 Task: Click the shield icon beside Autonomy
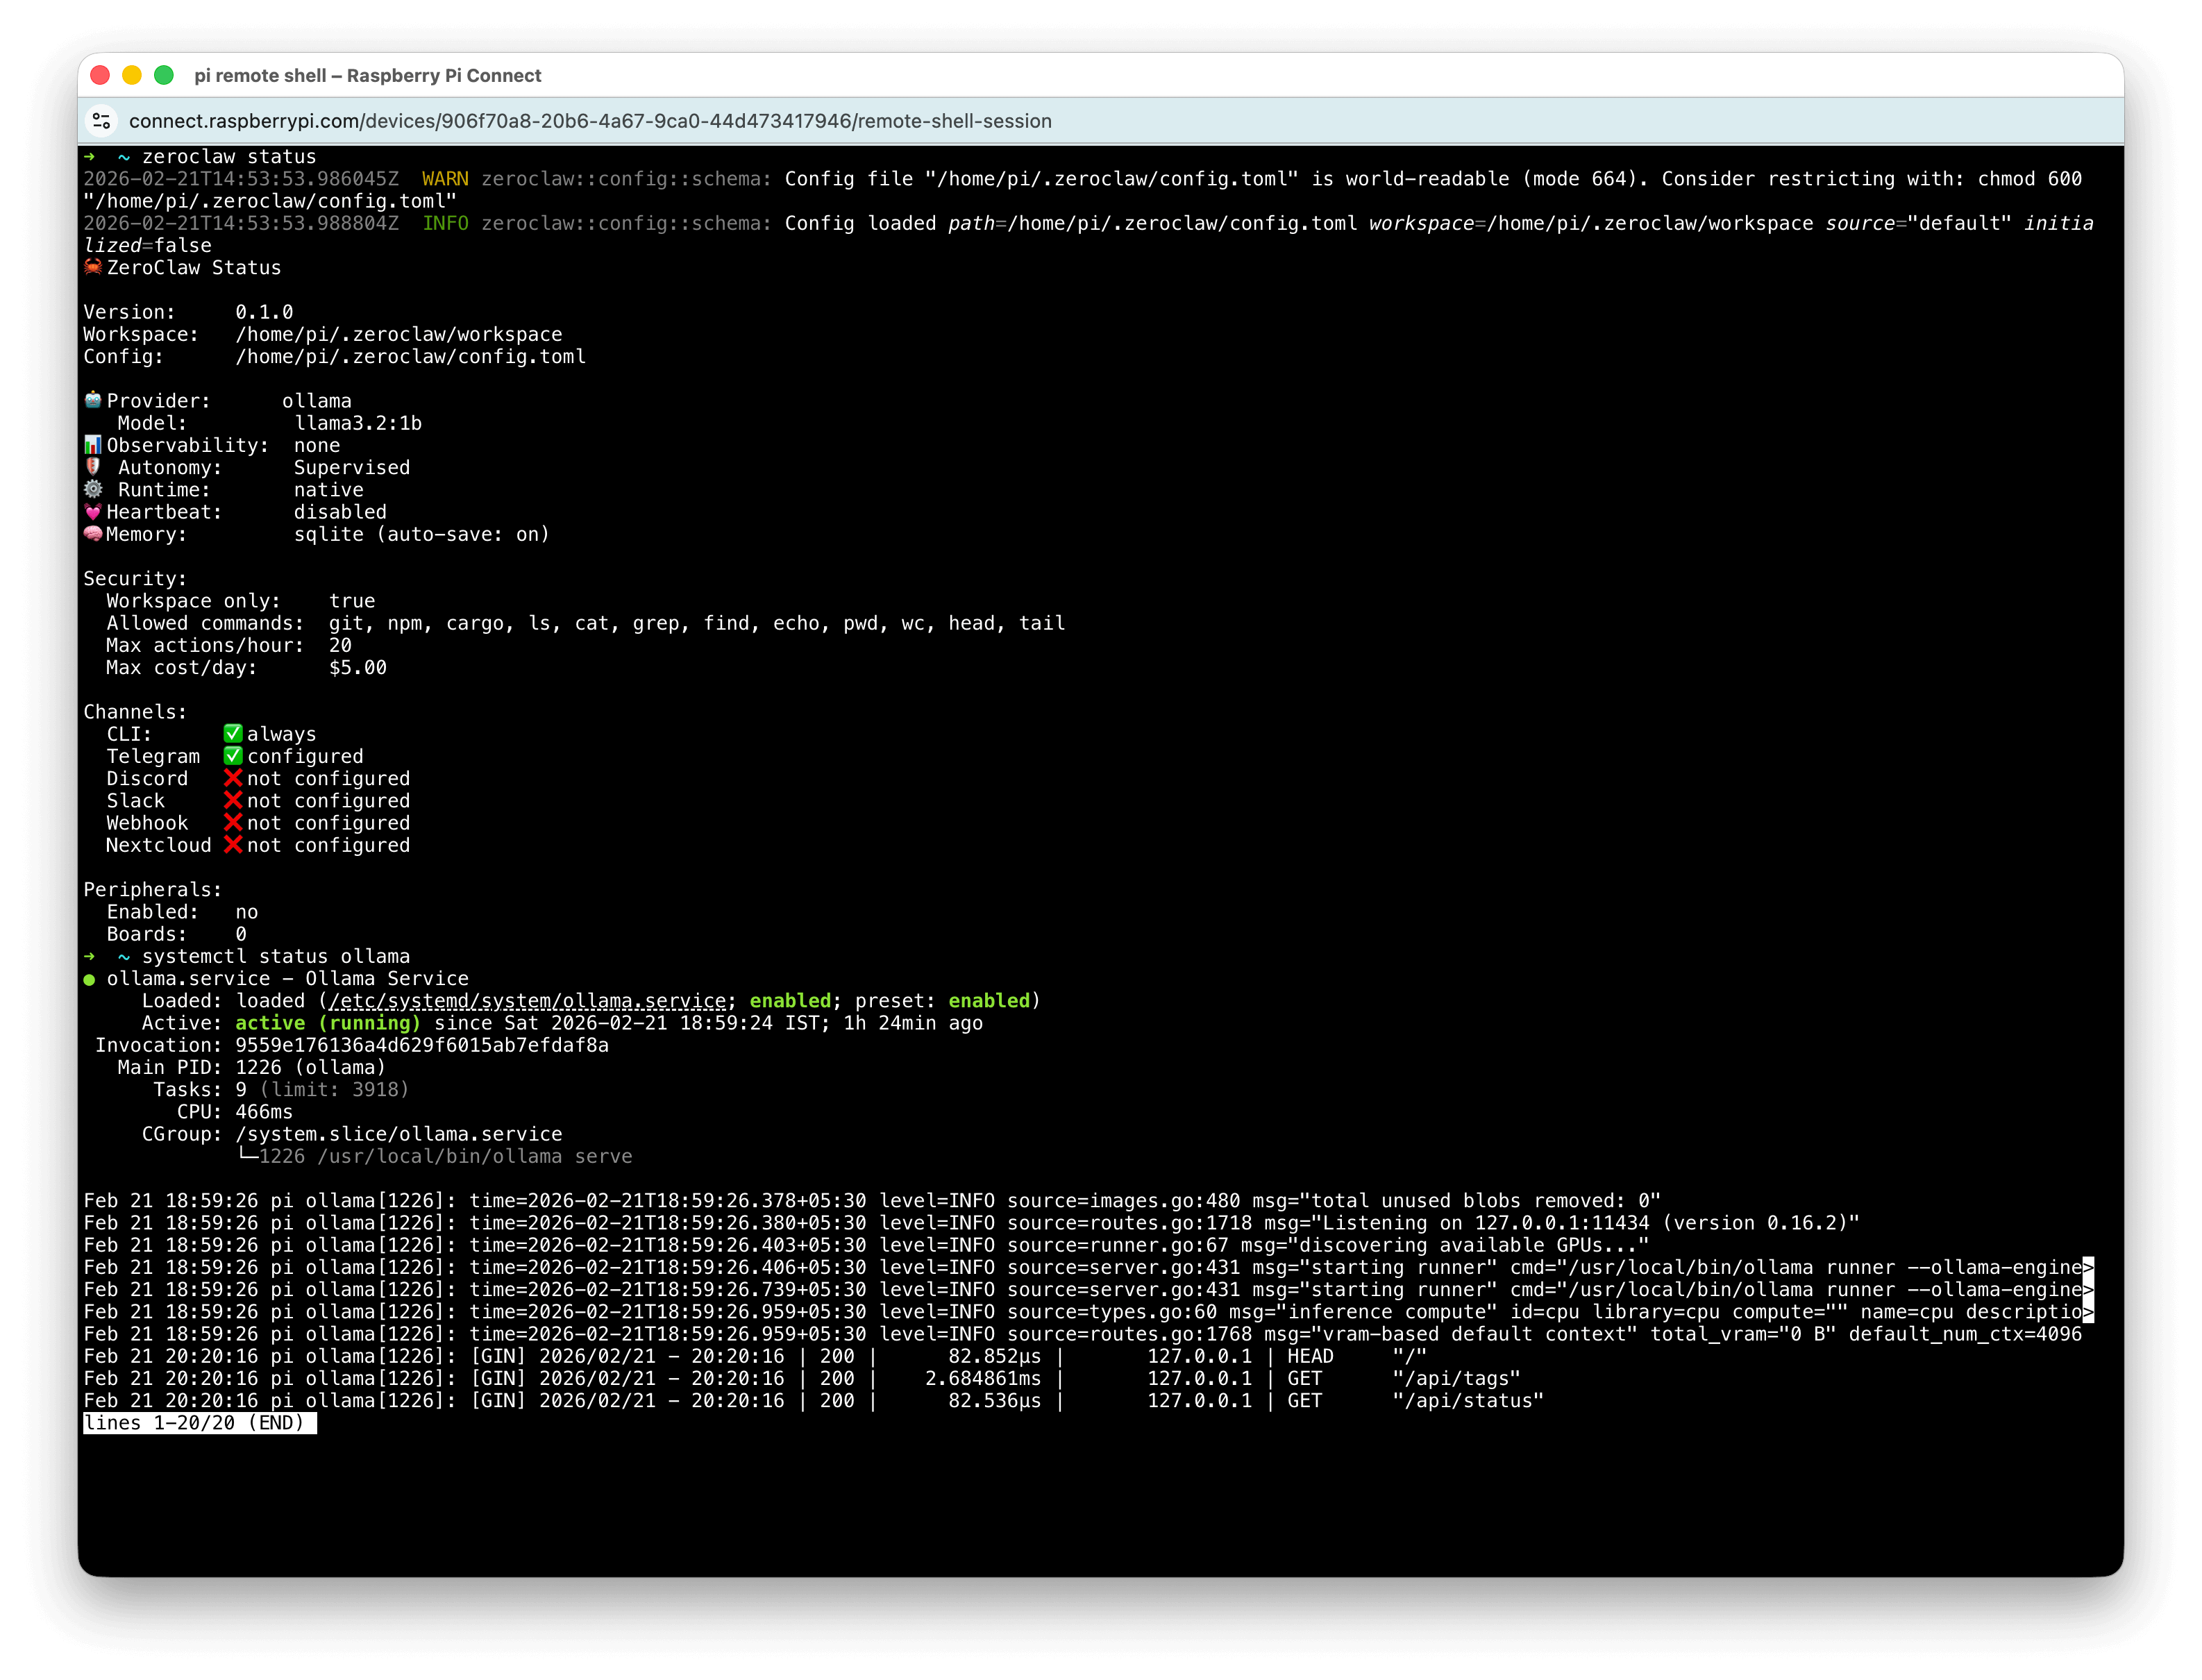point(93,466)
